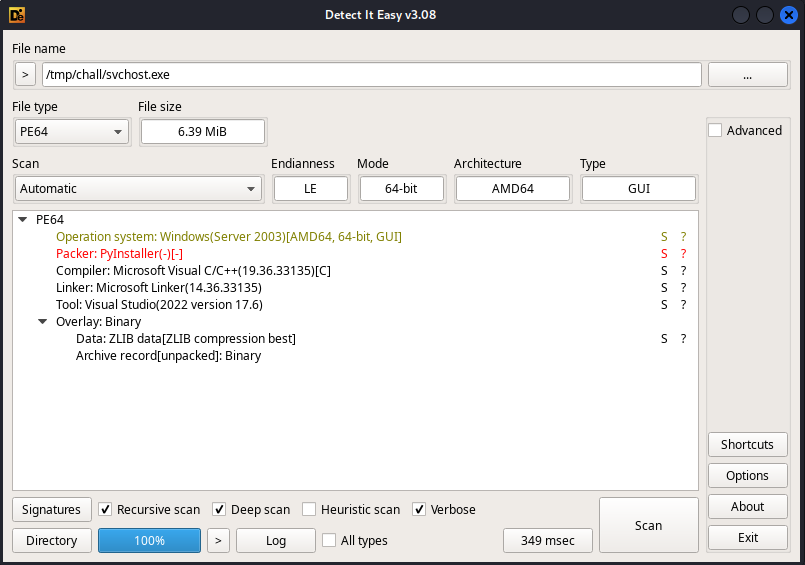Collapse the Overlay: Binary tree node
Image resolution: width=805 pixels, height=565 pixels.
42,322
